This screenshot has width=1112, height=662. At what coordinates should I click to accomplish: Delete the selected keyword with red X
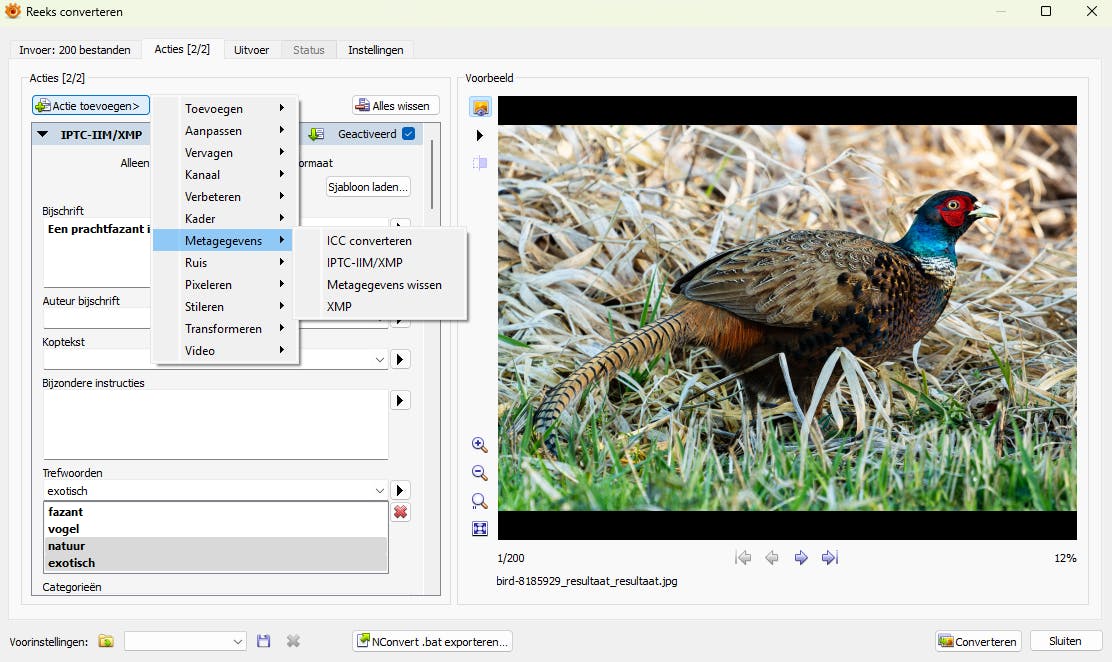400,512
